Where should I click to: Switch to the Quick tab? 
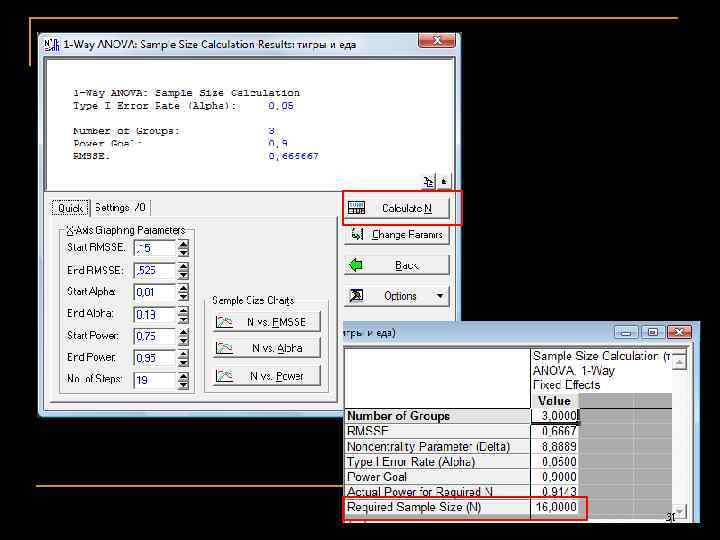pos(70,208)
